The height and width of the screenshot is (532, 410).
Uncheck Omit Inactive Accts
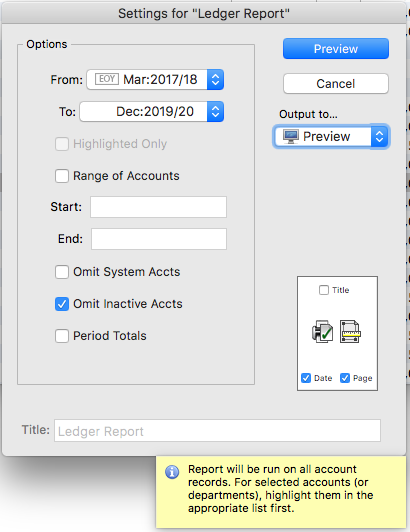(62, 304)
